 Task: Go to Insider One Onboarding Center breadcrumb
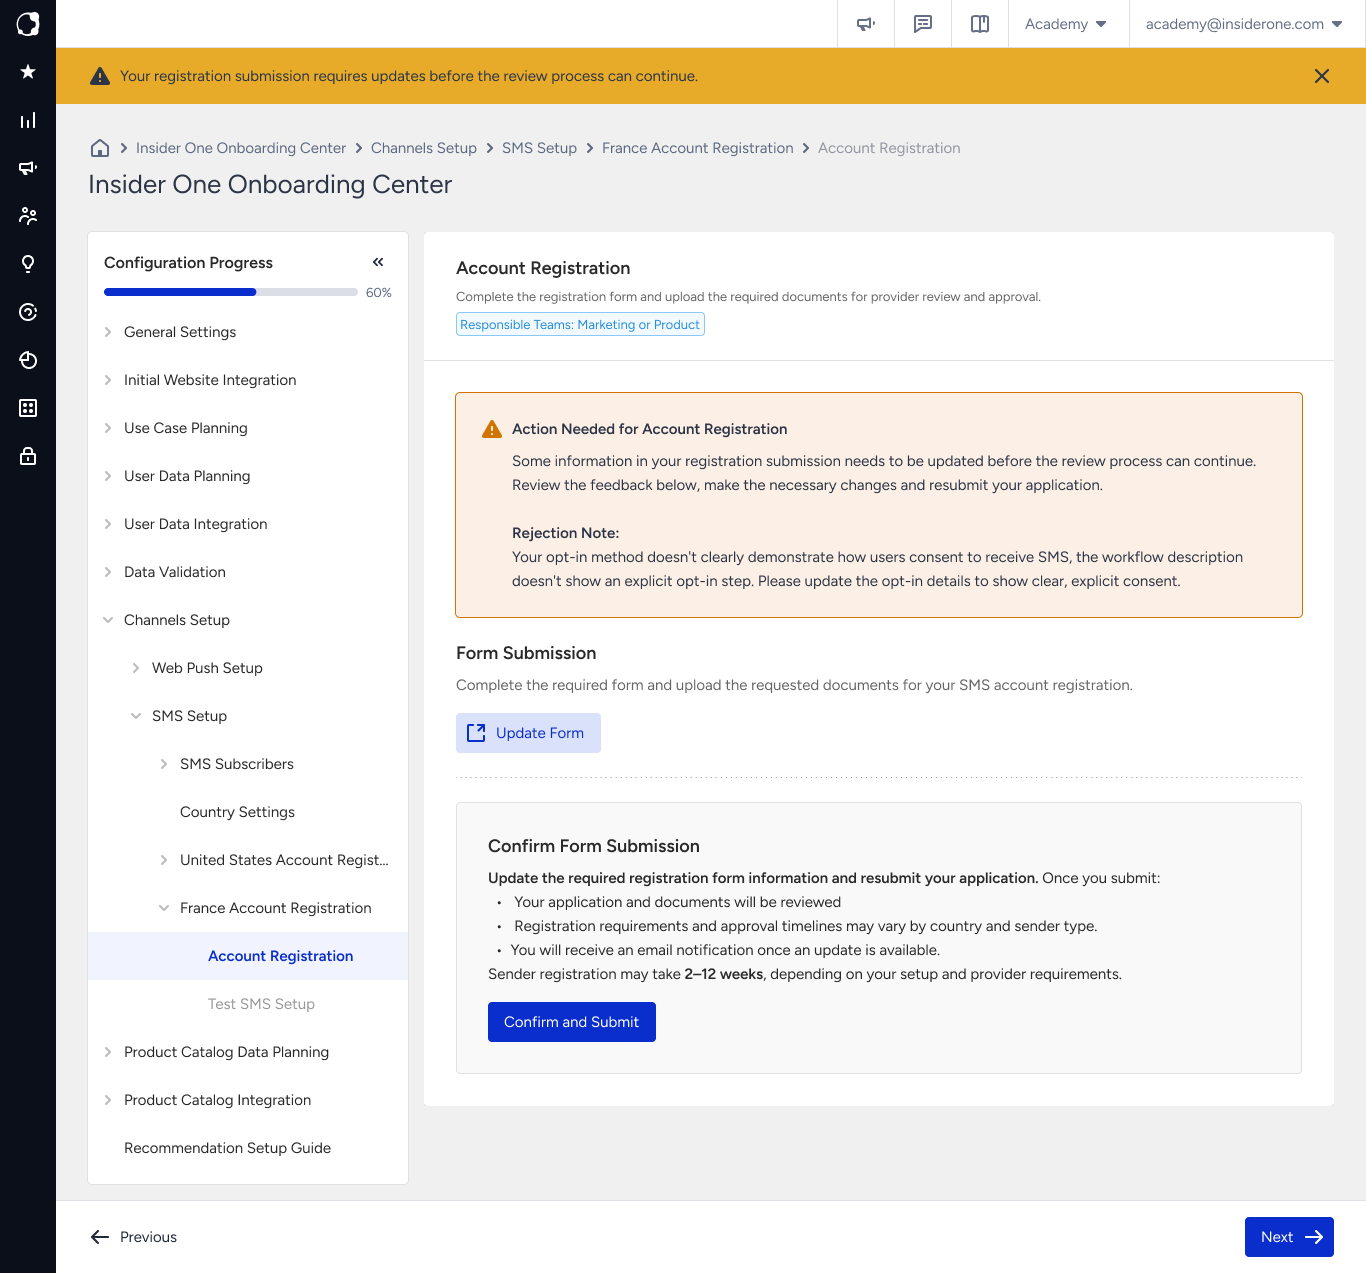241,148
